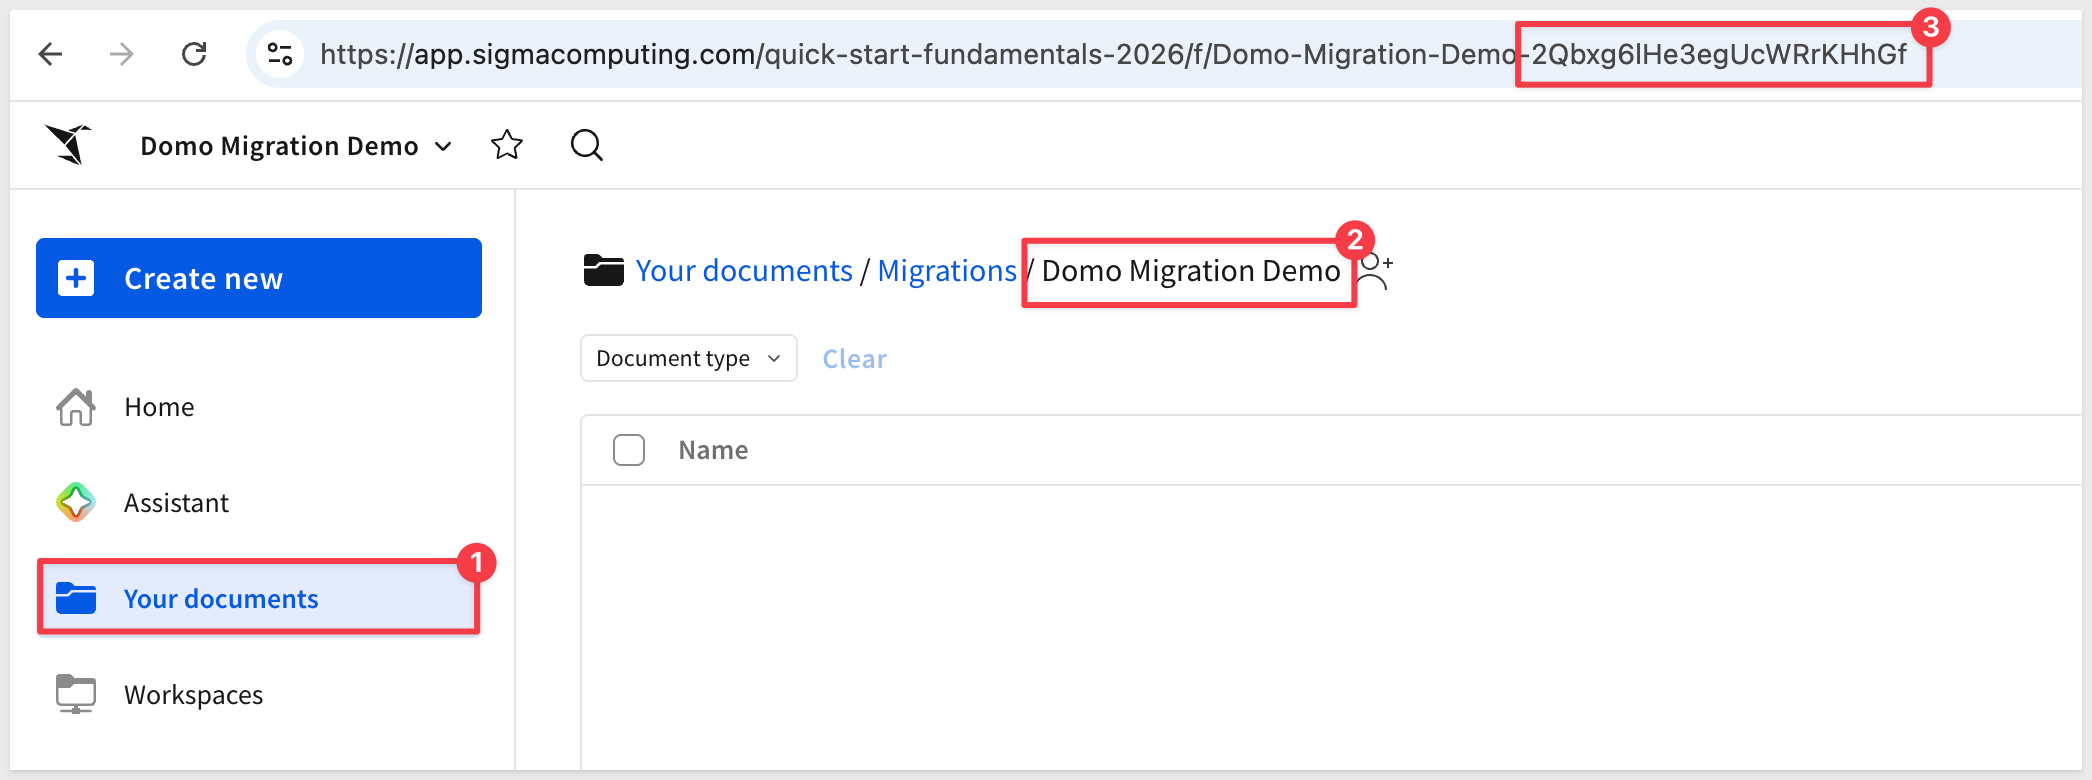Click the Sigma bird logo
Viewport: 2092px width, 780px height.
coord(68,145)
